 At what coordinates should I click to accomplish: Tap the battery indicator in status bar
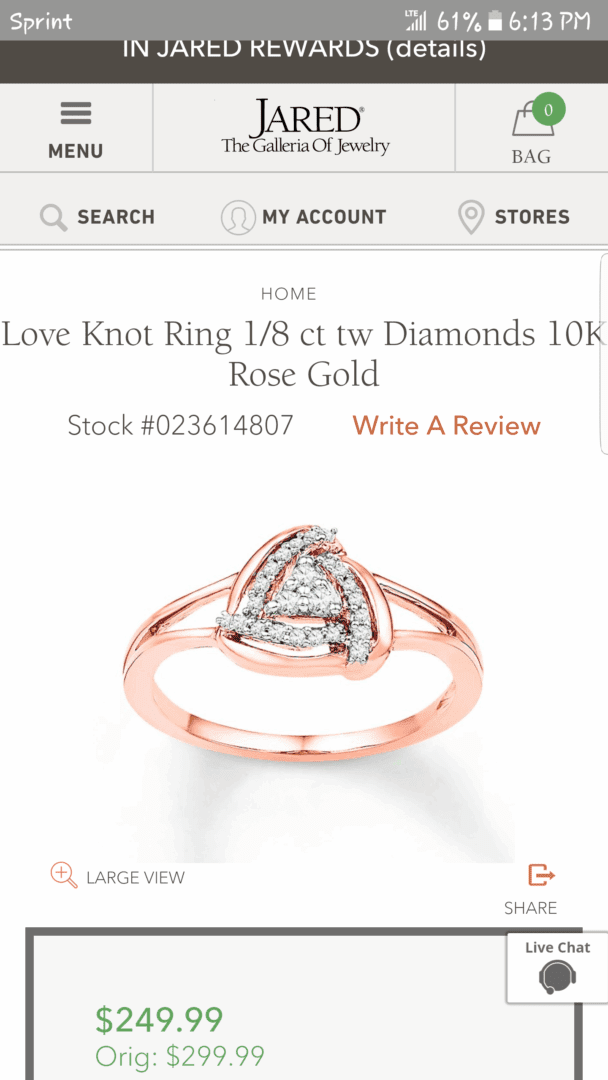click(x=494, y=22)
